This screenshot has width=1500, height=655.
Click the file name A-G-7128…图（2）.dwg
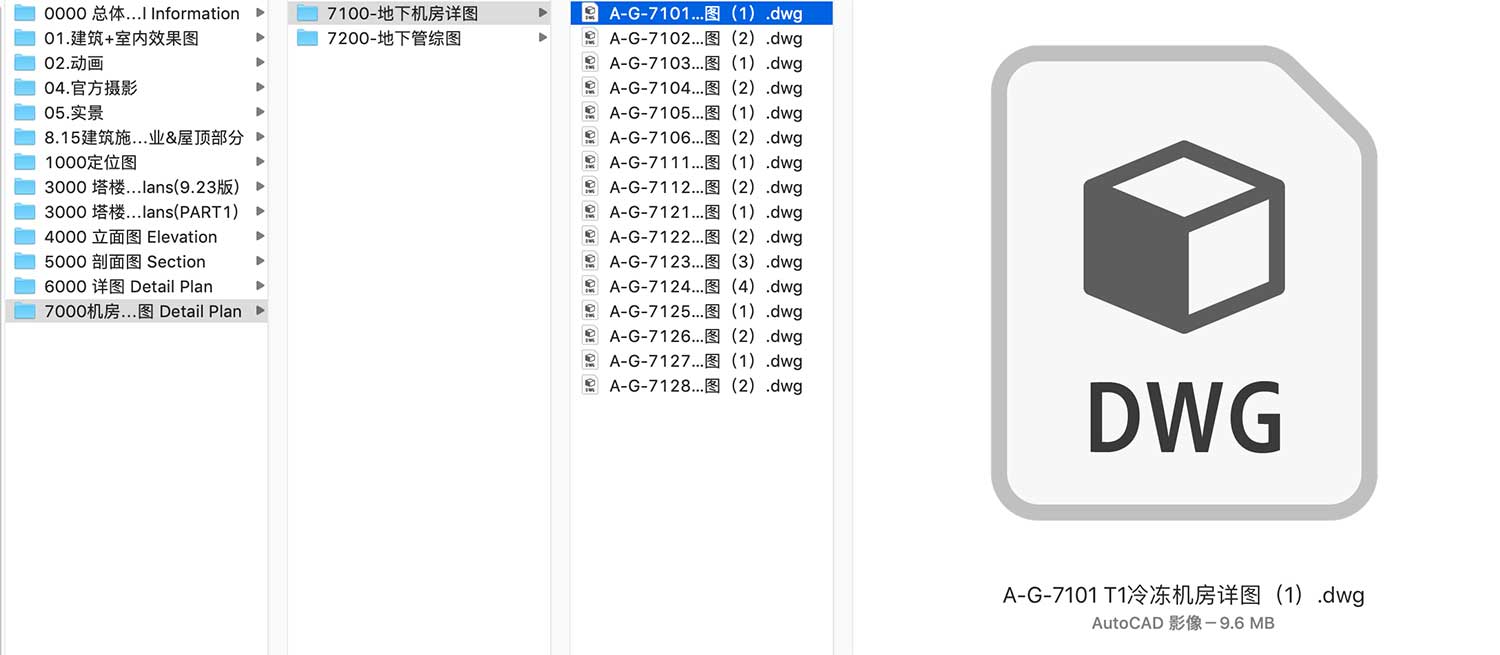pos(706,386)
